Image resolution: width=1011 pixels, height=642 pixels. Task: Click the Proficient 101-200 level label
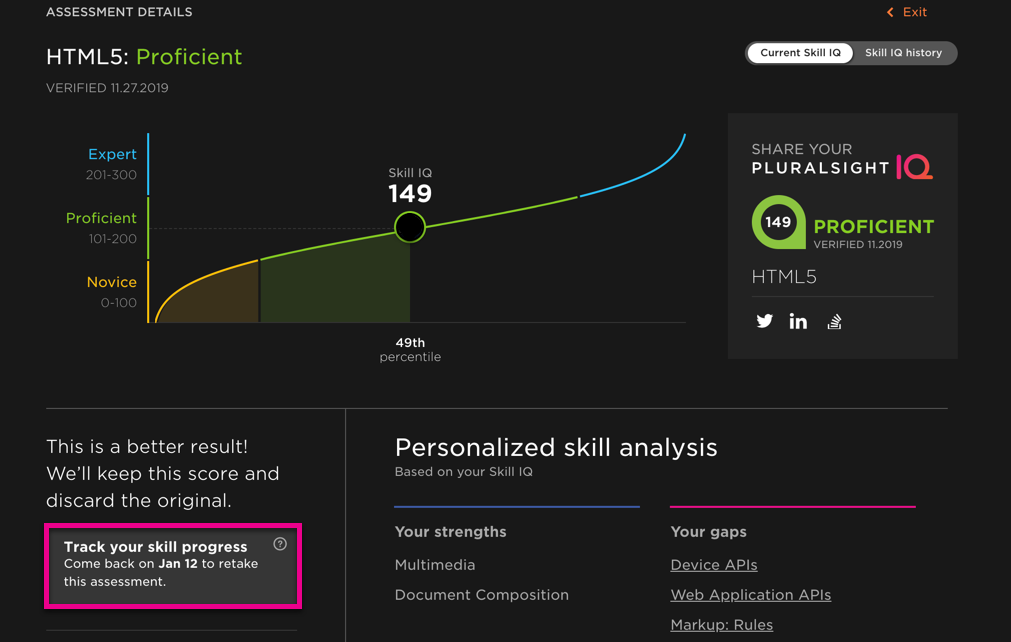click(101, 228)
